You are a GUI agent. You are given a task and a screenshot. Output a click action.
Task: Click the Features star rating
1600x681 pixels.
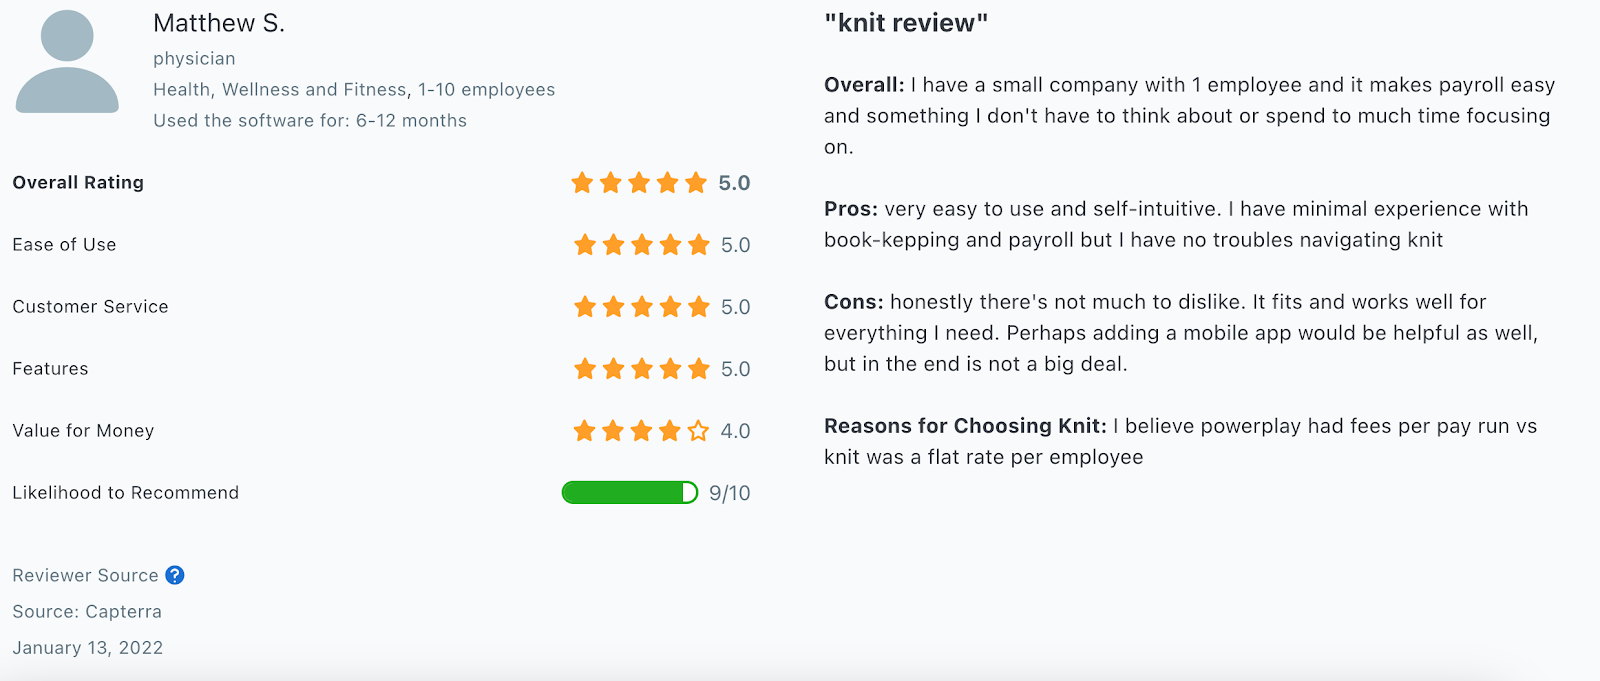coord(642,369)
